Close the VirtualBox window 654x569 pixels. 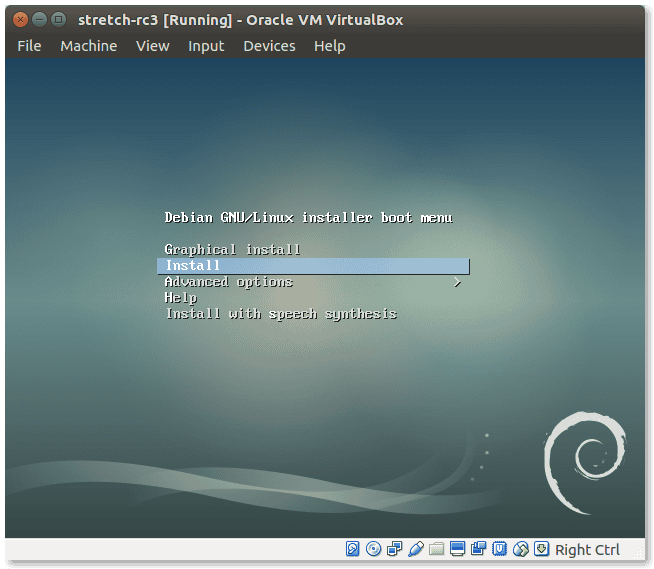20,20
